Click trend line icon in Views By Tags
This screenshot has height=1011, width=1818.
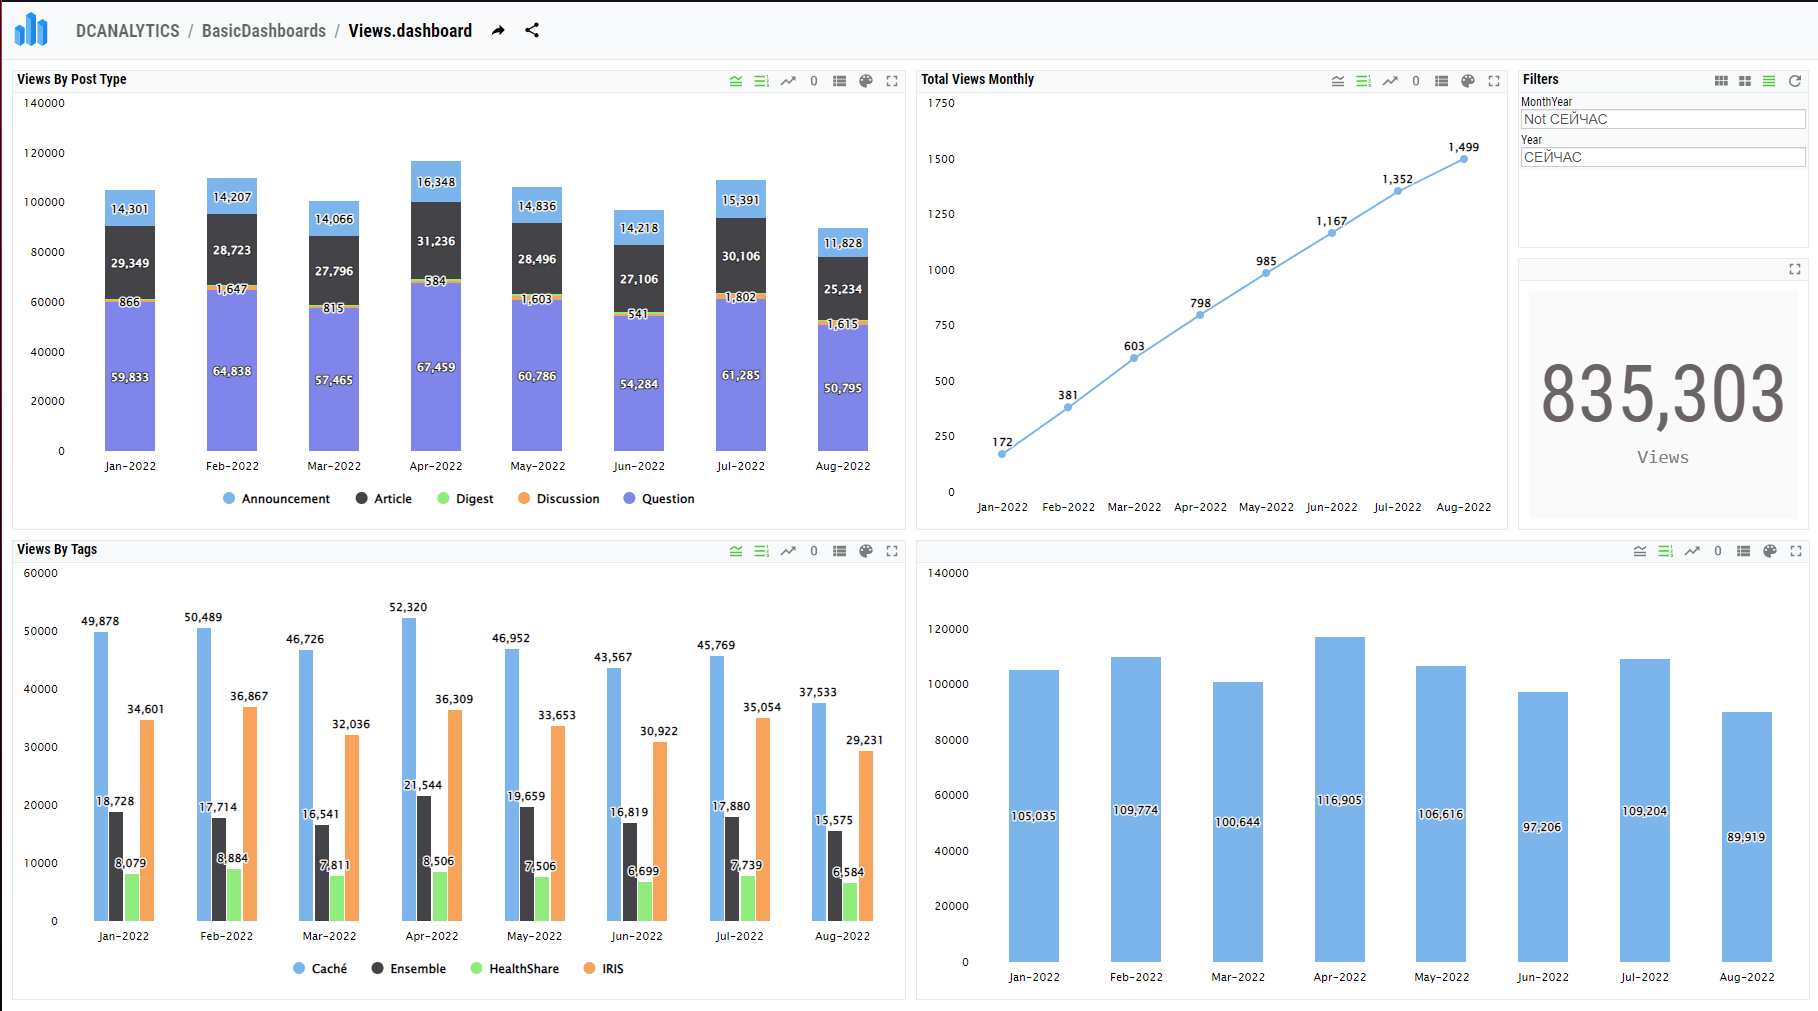788,551
